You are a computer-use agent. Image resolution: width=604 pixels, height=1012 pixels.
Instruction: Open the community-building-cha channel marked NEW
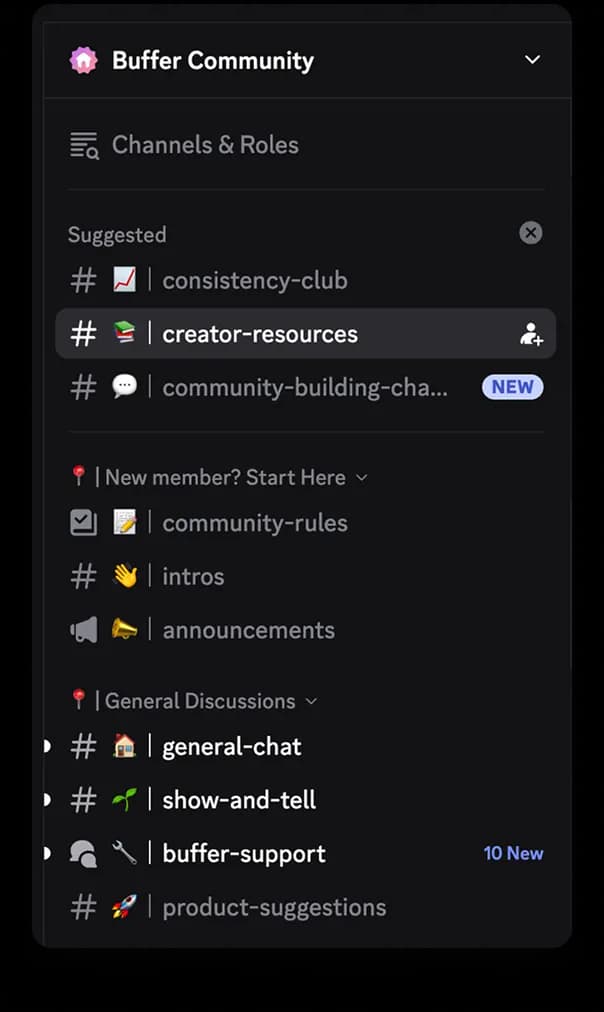click(305, 387)
